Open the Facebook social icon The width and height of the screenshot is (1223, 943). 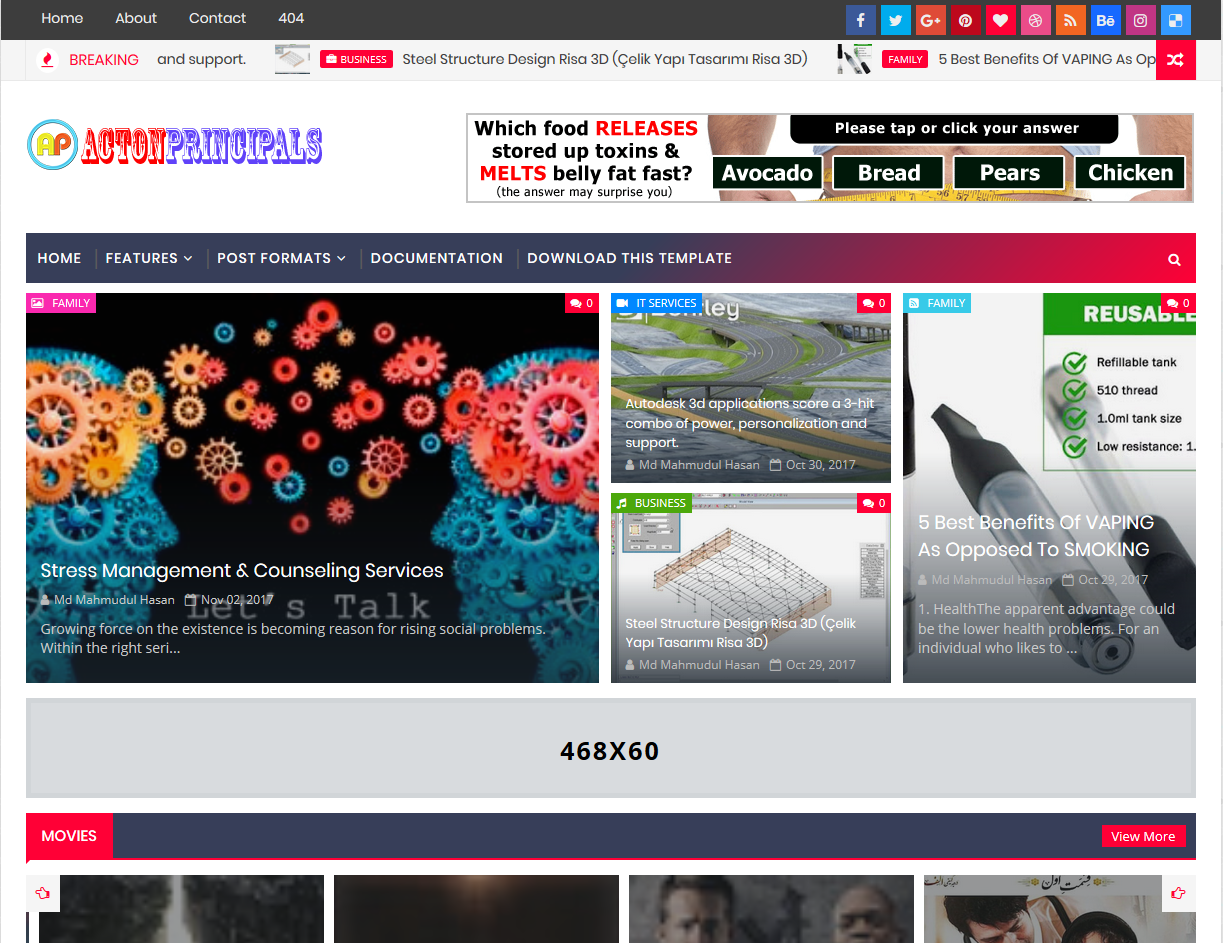coord(860,20)
